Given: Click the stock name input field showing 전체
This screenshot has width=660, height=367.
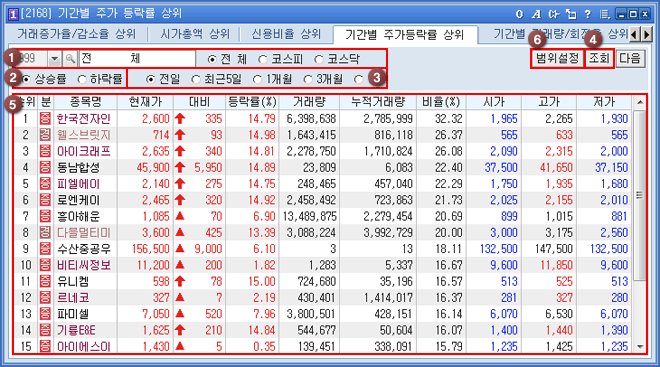Looking at the screenshot, I should (x=137, y=59).
